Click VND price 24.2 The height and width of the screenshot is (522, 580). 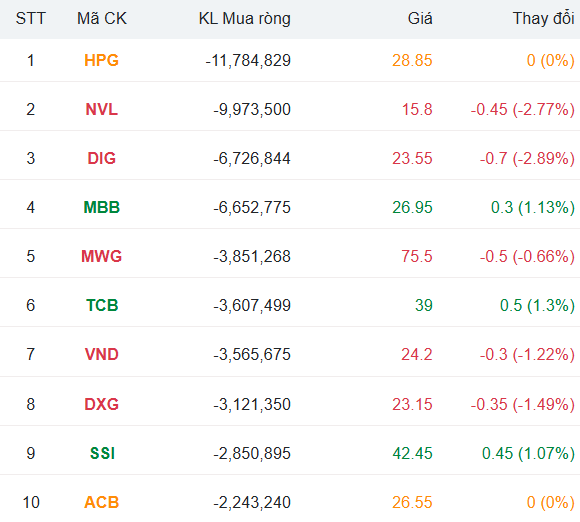point(417,354)
